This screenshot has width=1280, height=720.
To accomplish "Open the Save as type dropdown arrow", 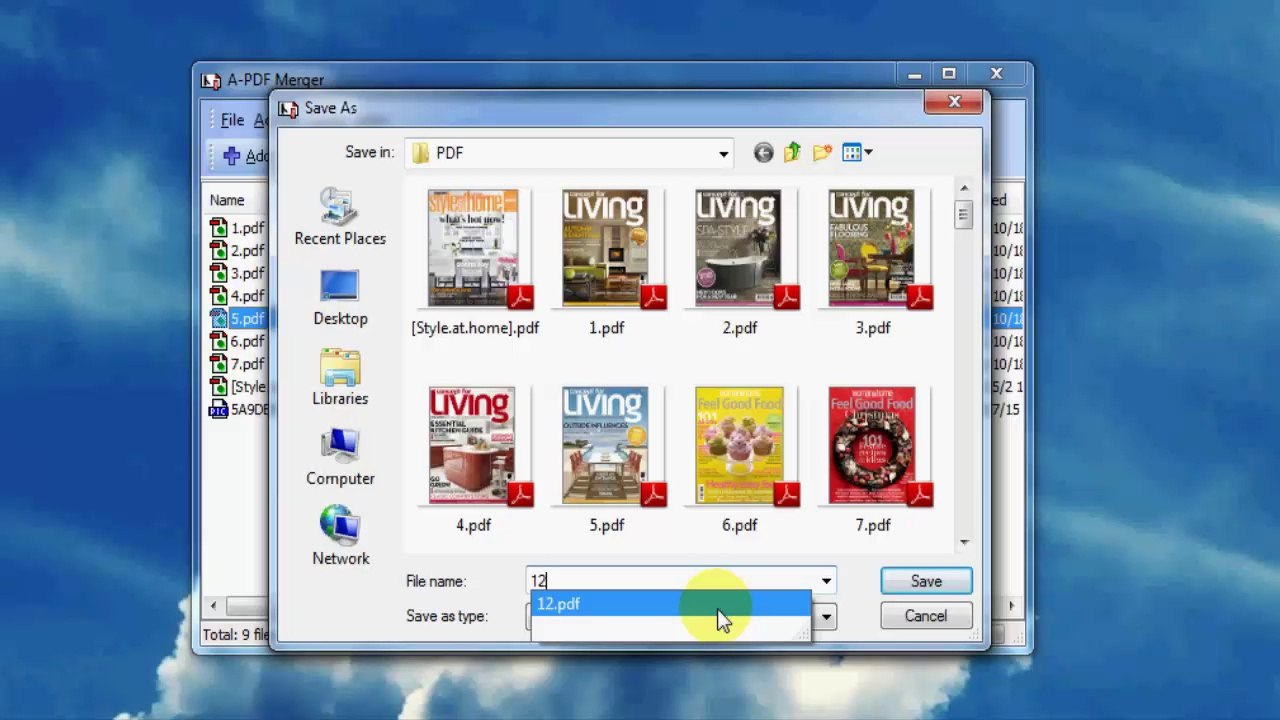I will click(x=826, y=617).
